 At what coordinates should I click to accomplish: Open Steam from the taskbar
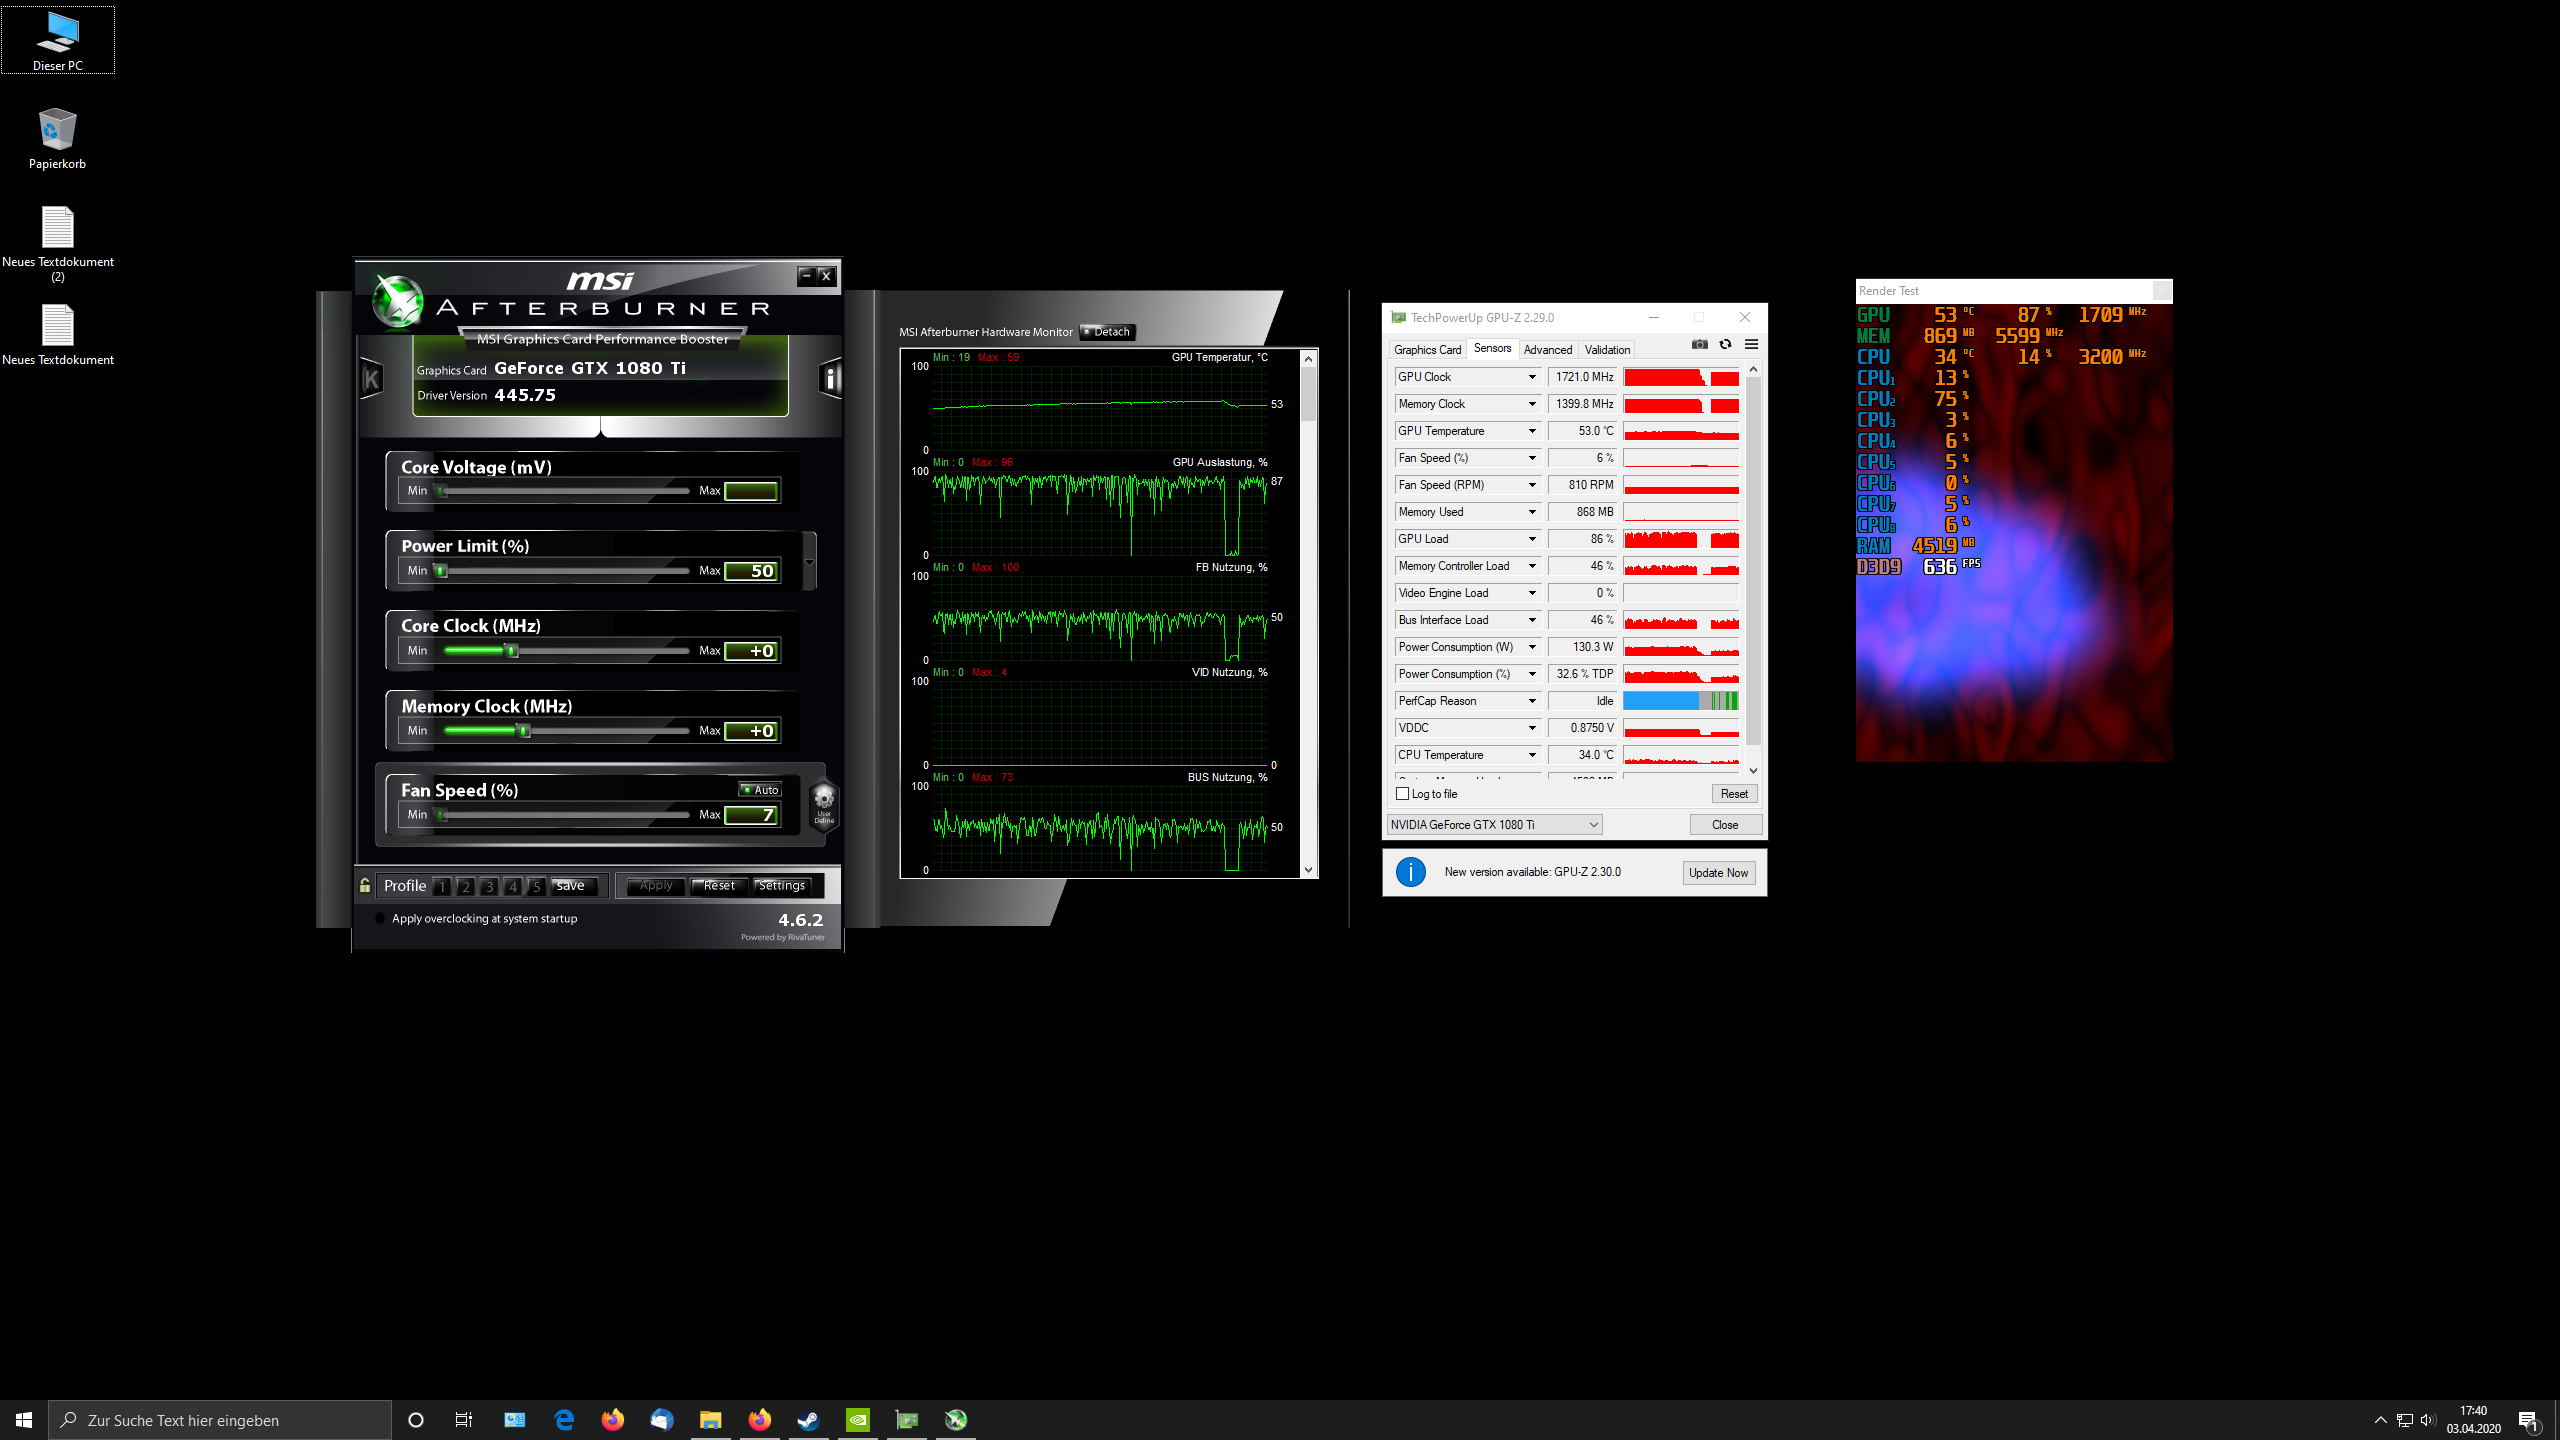pyautogui.click(x=808, y=1420)
